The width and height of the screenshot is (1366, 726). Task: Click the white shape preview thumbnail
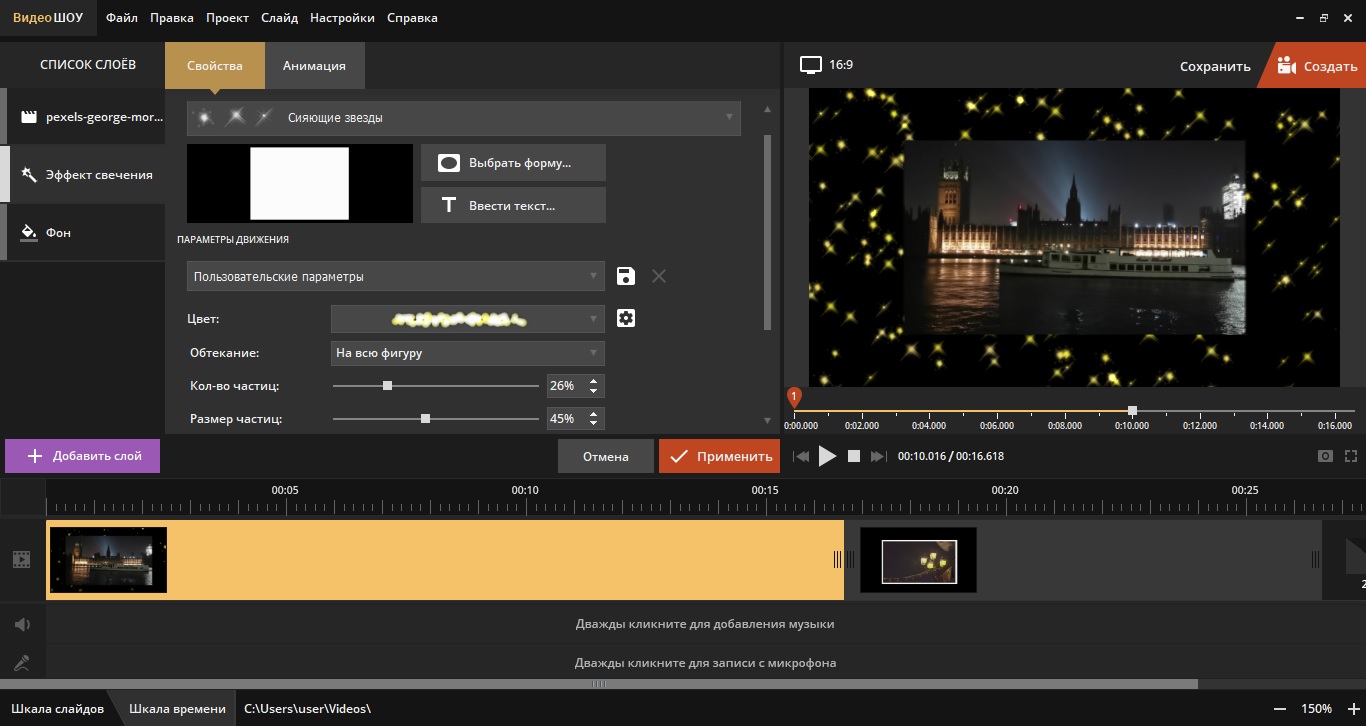click(299, 183)
